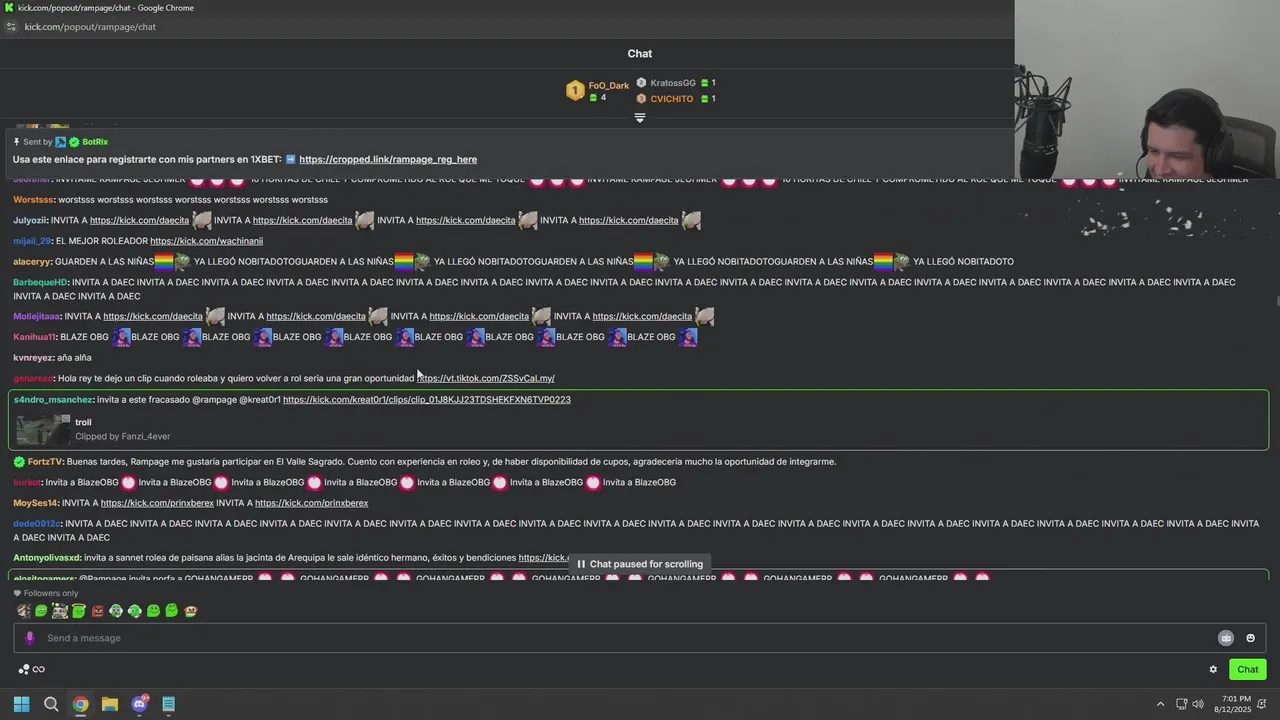The image size is (1280, 720).
Task: Play the troll clip thumbnail
Action: [x=43, y=429]
